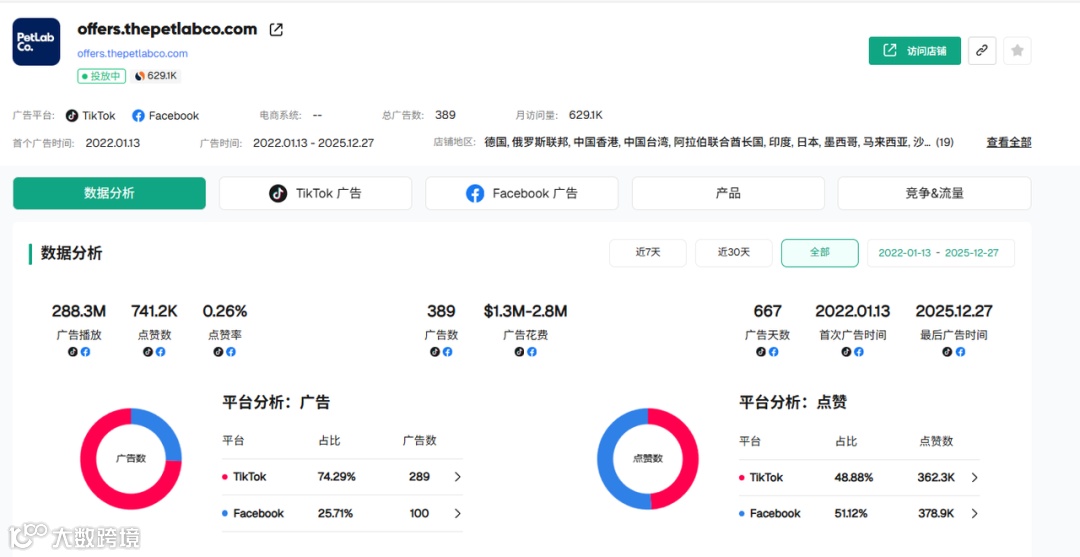Switch to the Facebook 广告 tab
This screenshot has height=557, width=1080.
pyautogui.click(x=521, y=193)
